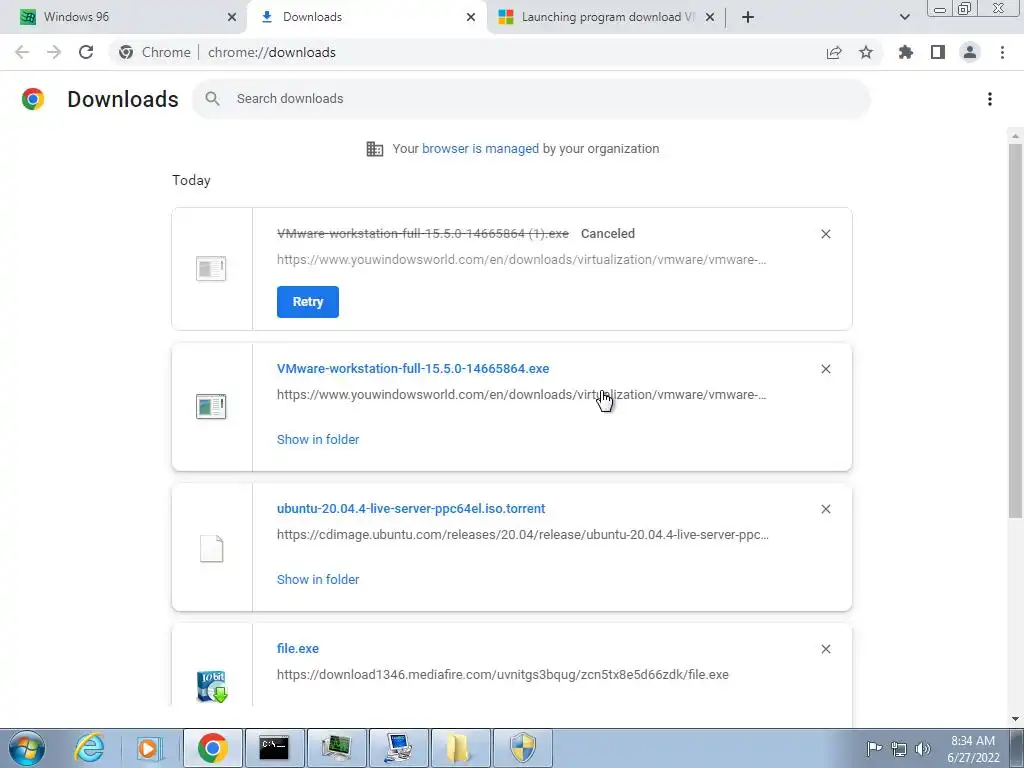Bookmark this page with the star icon
Screen dimensions: 1024x768
coord(866,52)
